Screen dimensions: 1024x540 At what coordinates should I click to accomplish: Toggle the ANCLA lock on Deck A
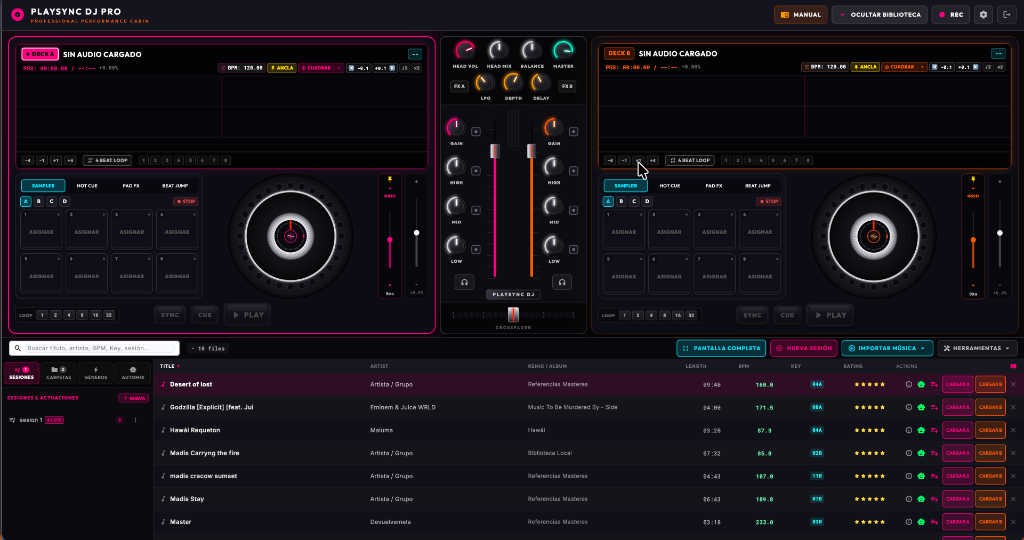point(282,68)
